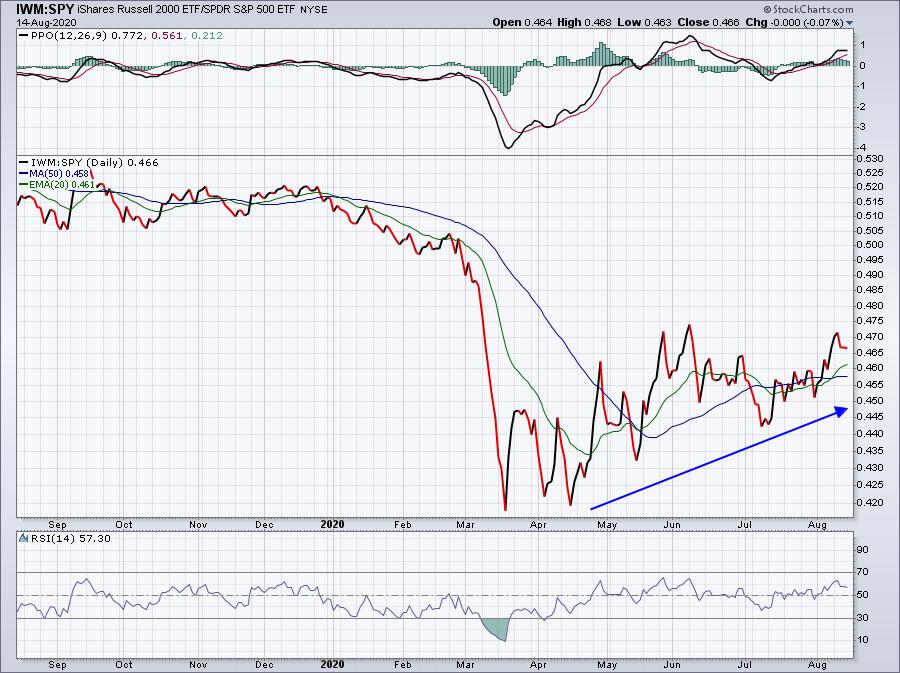Click the RSI(14) indicator panel icon

pos(24,538)
